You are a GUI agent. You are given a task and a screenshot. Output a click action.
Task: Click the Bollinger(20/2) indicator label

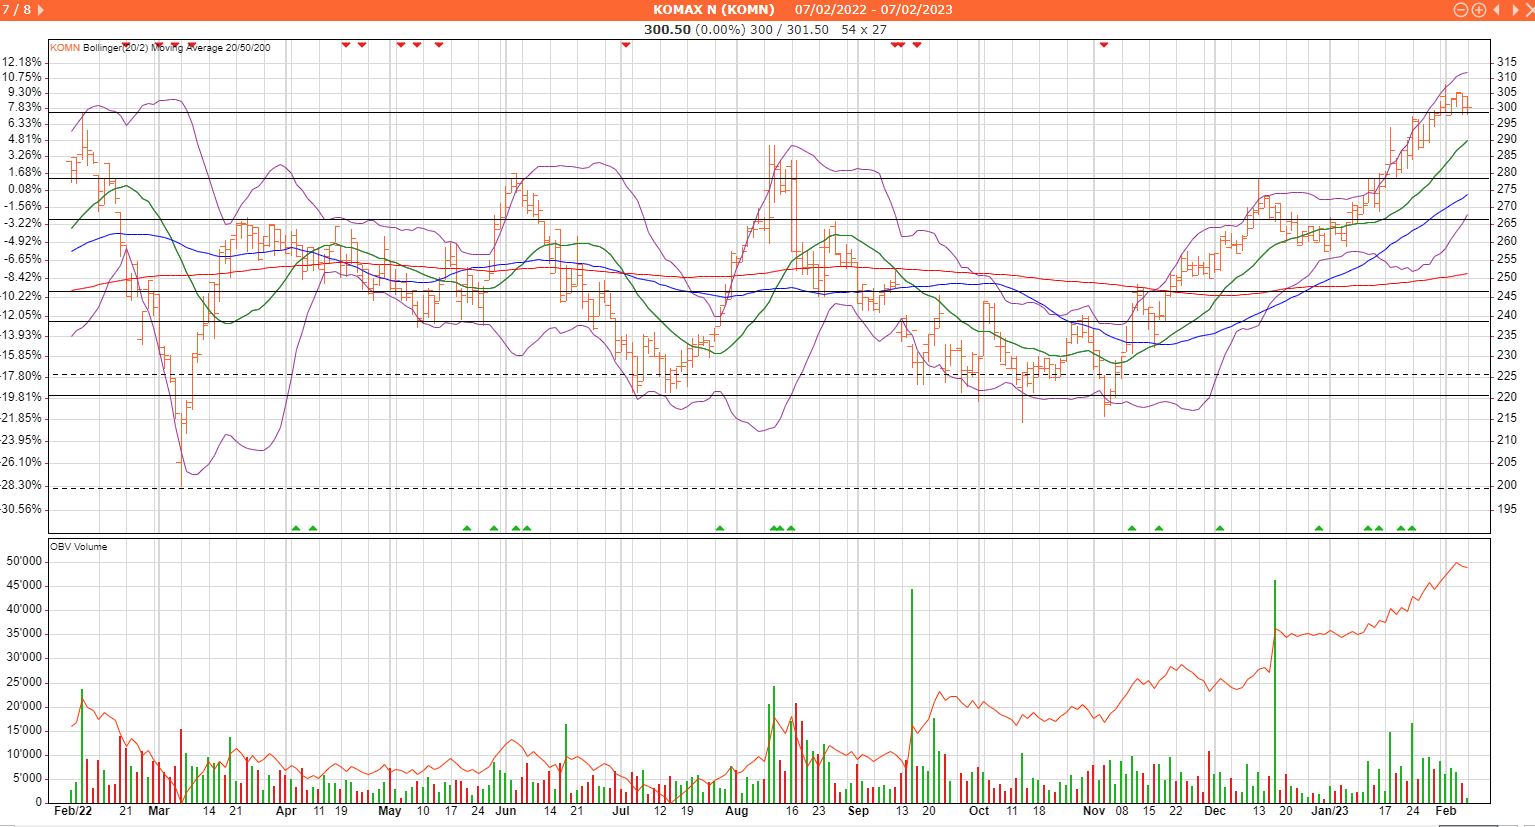115,47
